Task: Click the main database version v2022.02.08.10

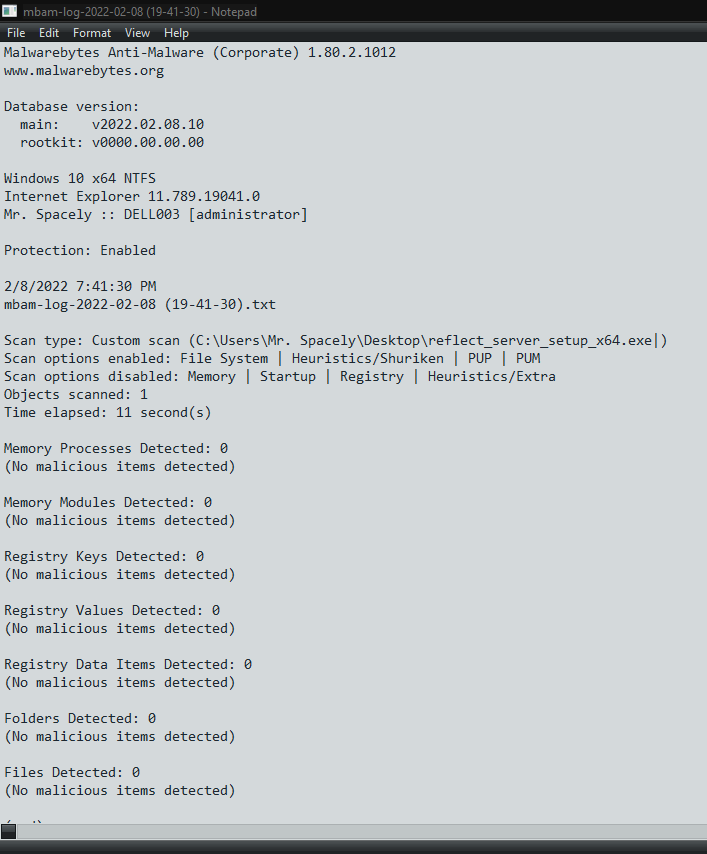Action: pos(148,125)
